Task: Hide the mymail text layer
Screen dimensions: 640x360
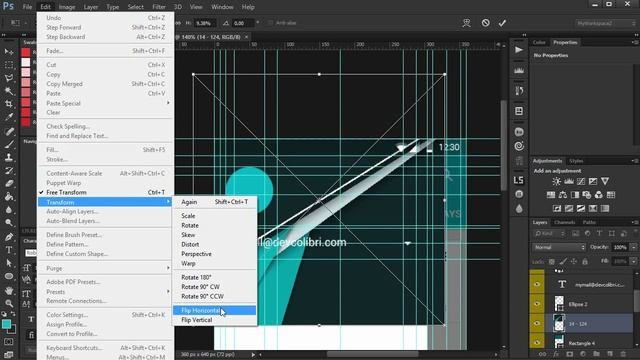Action: point(537,284)
